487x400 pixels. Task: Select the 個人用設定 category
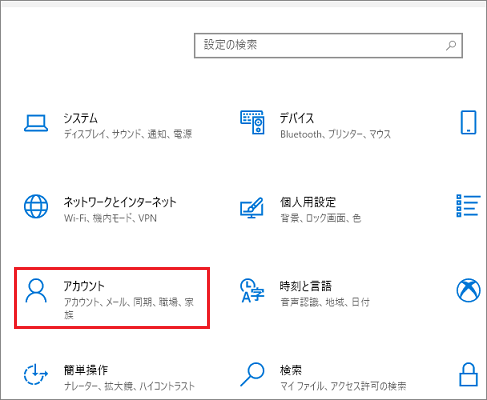point(307,202)
